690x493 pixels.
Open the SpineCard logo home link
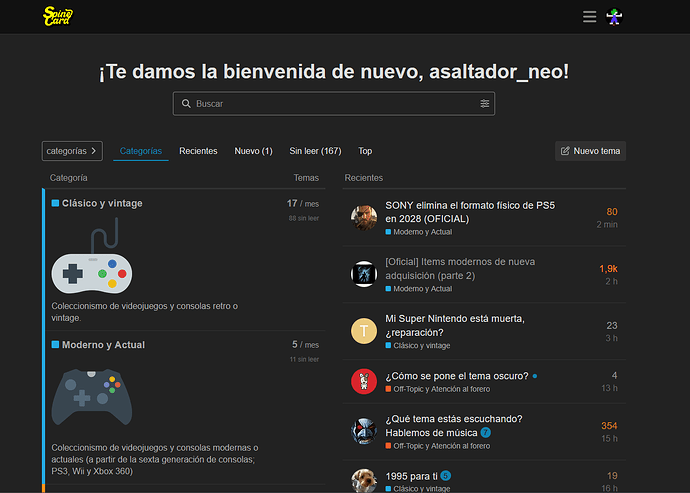(58, 16)
